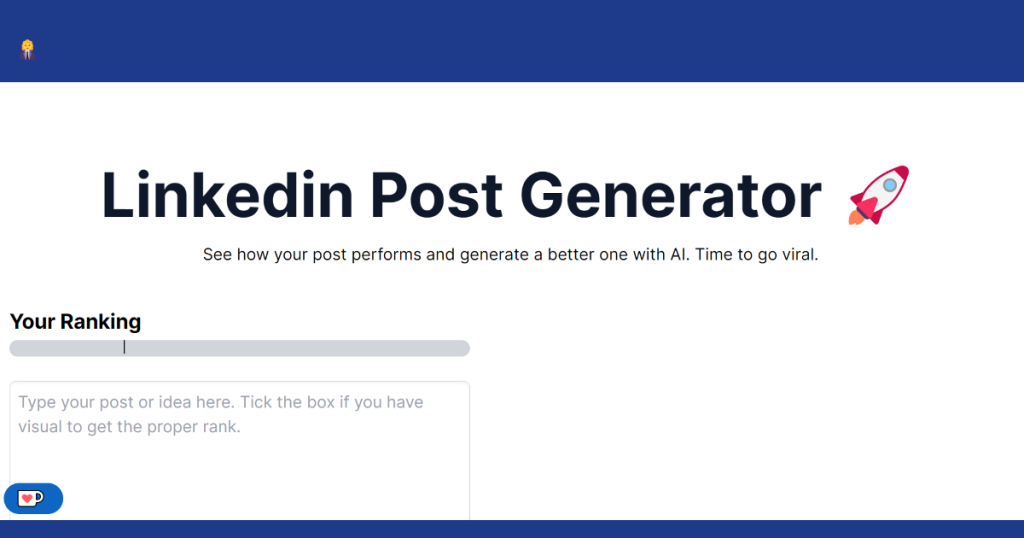
Task: Select the vertical marker on the ranking bar
Action: click(x=124, y=348)
